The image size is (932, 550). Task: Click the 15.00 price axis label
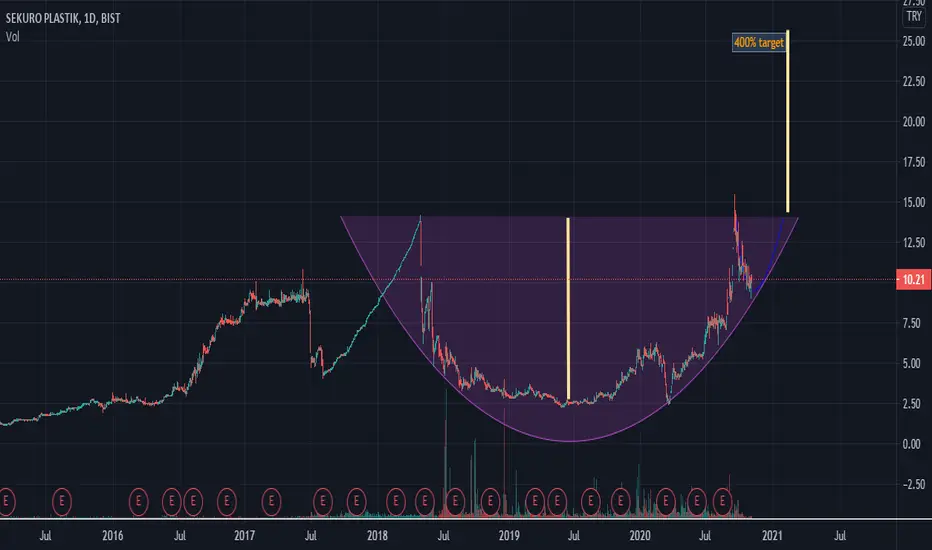click(914, 203)
